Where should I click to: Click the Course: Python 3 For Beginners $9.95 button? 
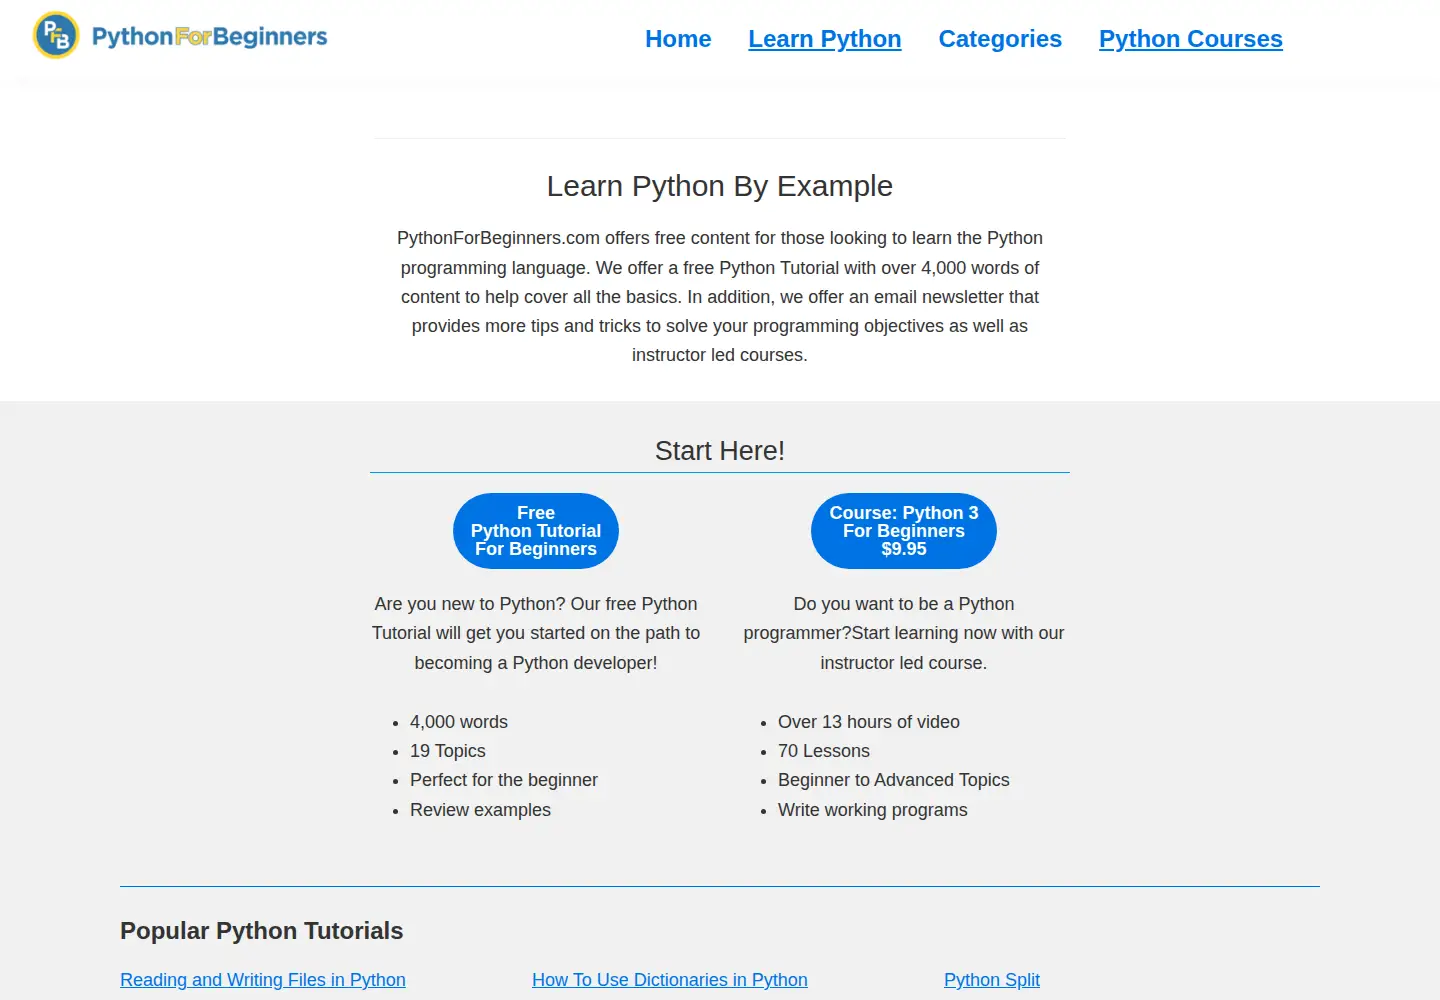[904, 531]
